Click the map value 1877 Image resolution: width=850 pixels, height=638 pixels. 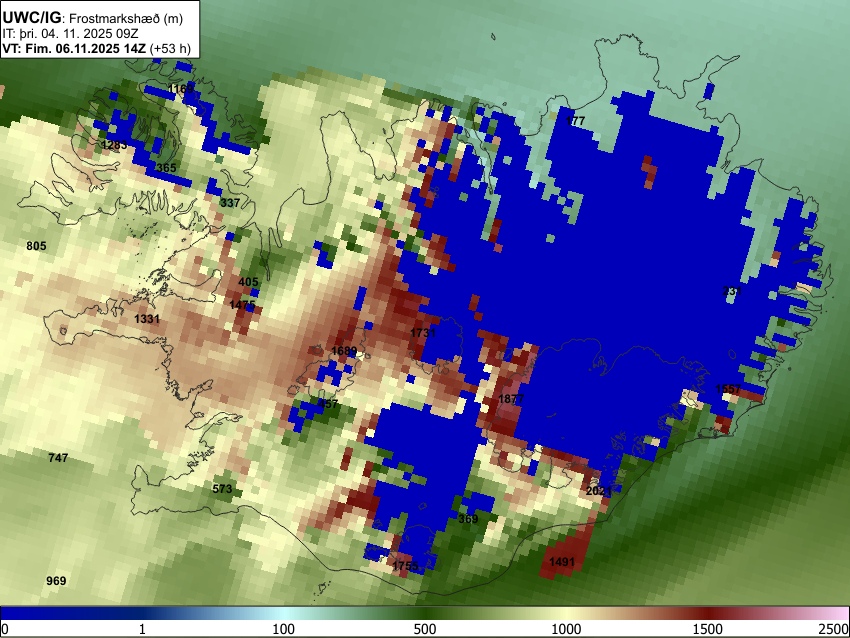pos(511,399)
